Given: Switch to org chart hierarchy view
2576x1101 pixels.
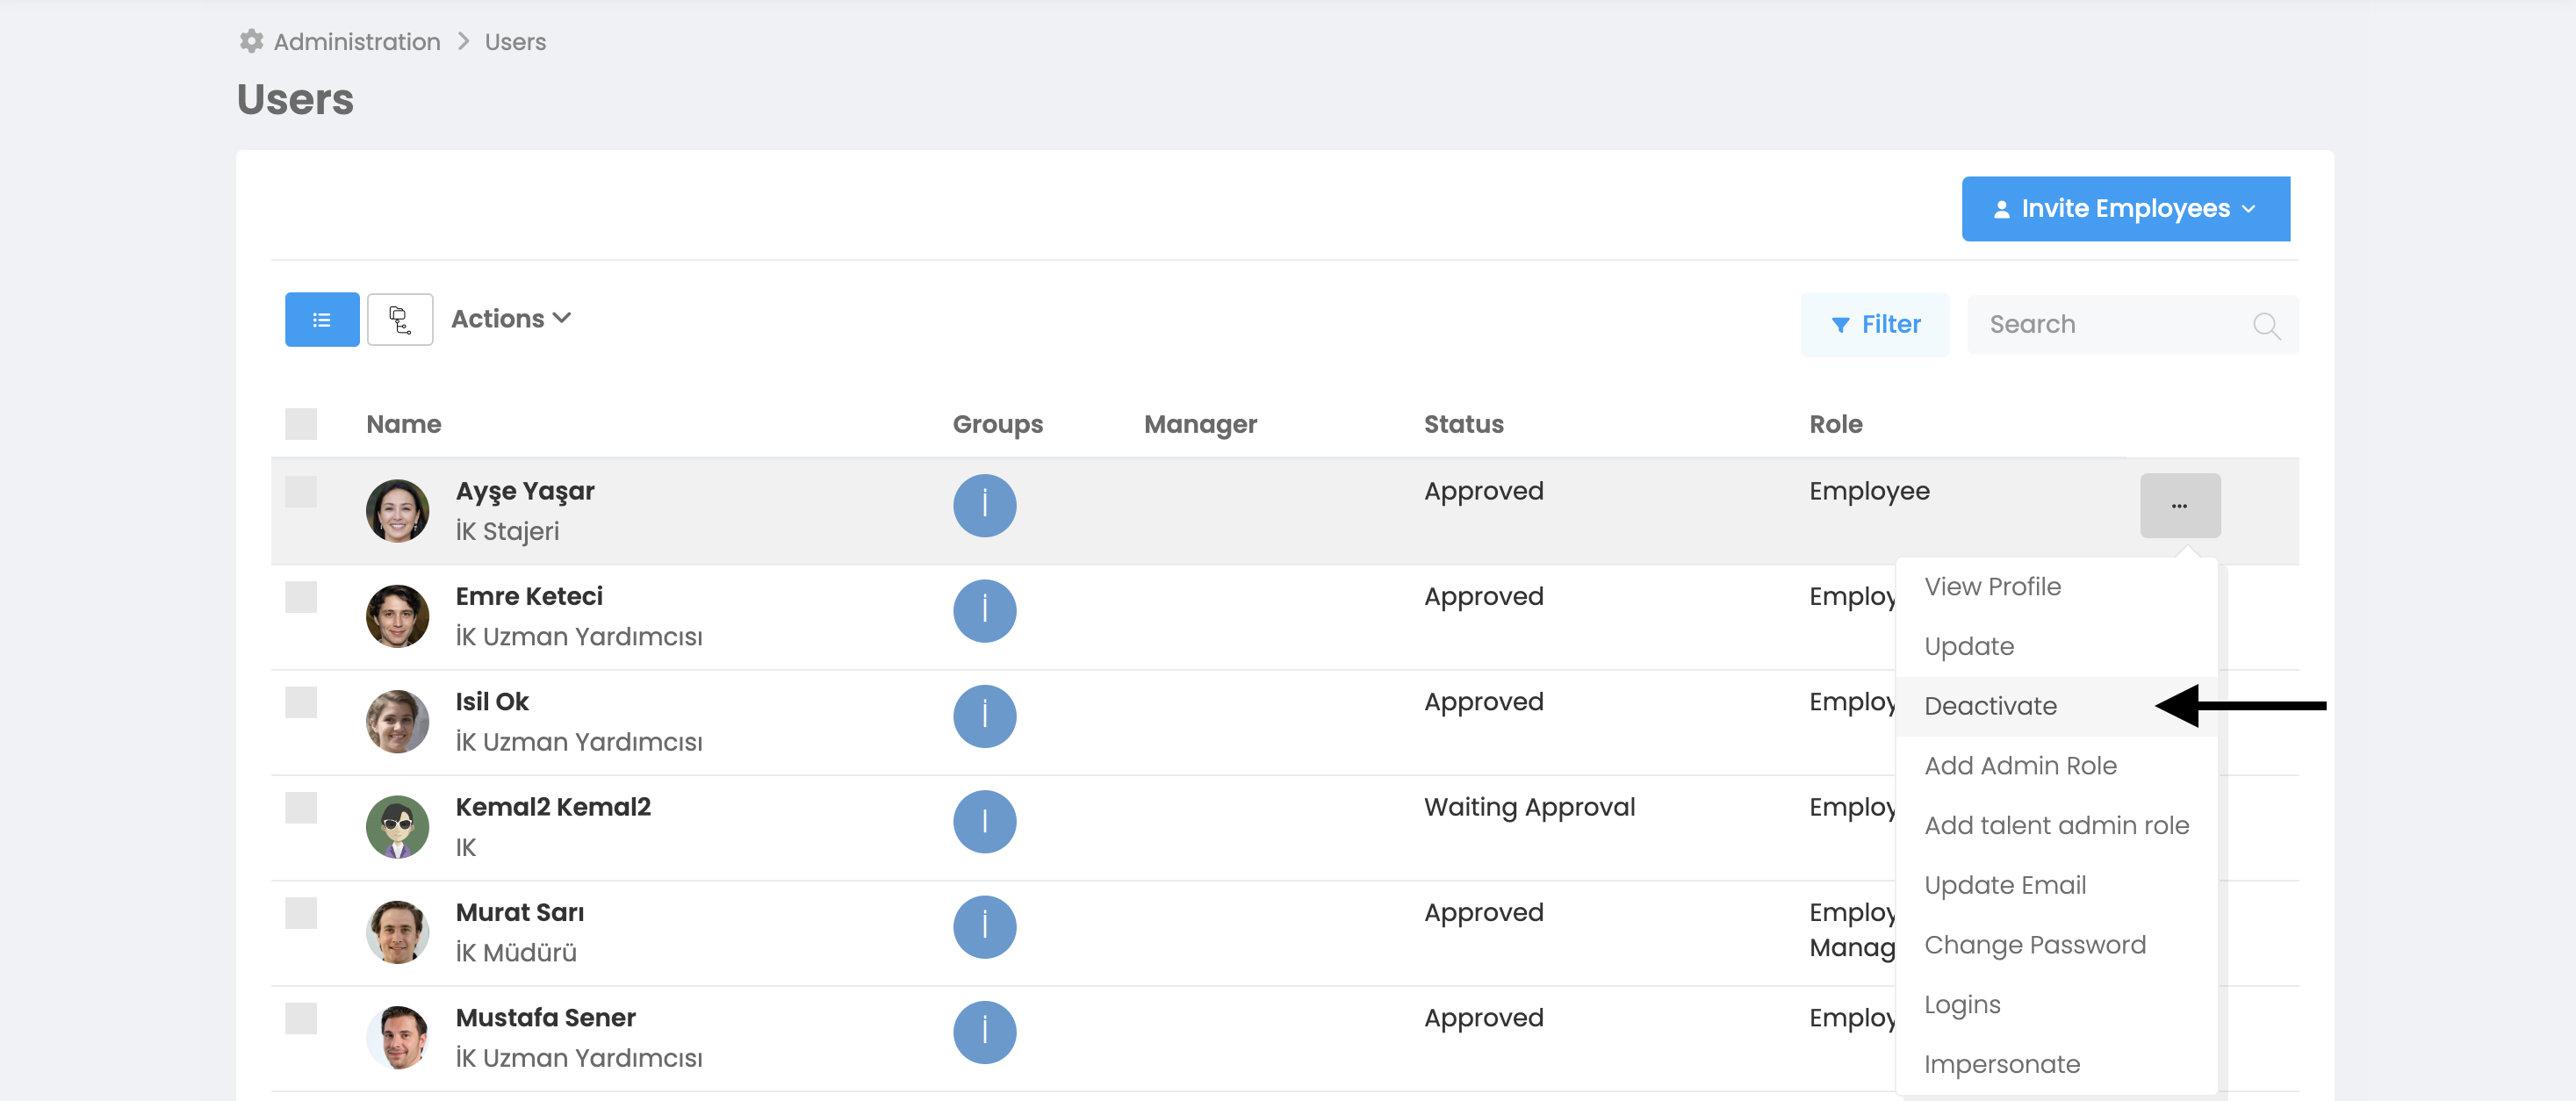Looking at the screenshot, I should (399, 320).
